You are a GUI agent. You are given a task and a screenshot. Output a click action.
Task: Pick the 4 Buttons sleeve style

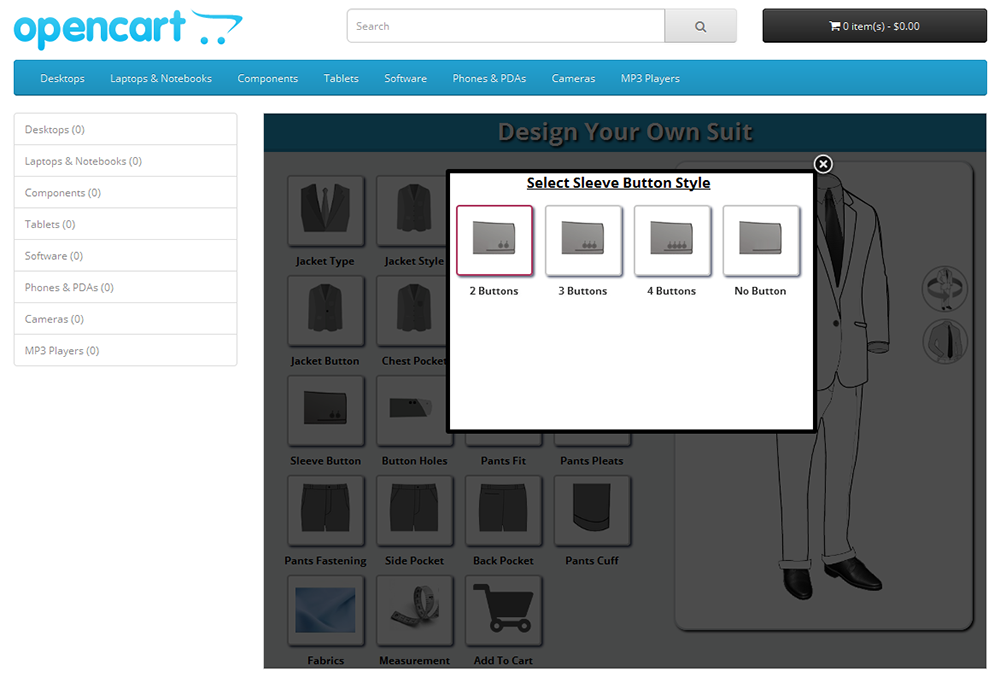click(x=672, y=240)
